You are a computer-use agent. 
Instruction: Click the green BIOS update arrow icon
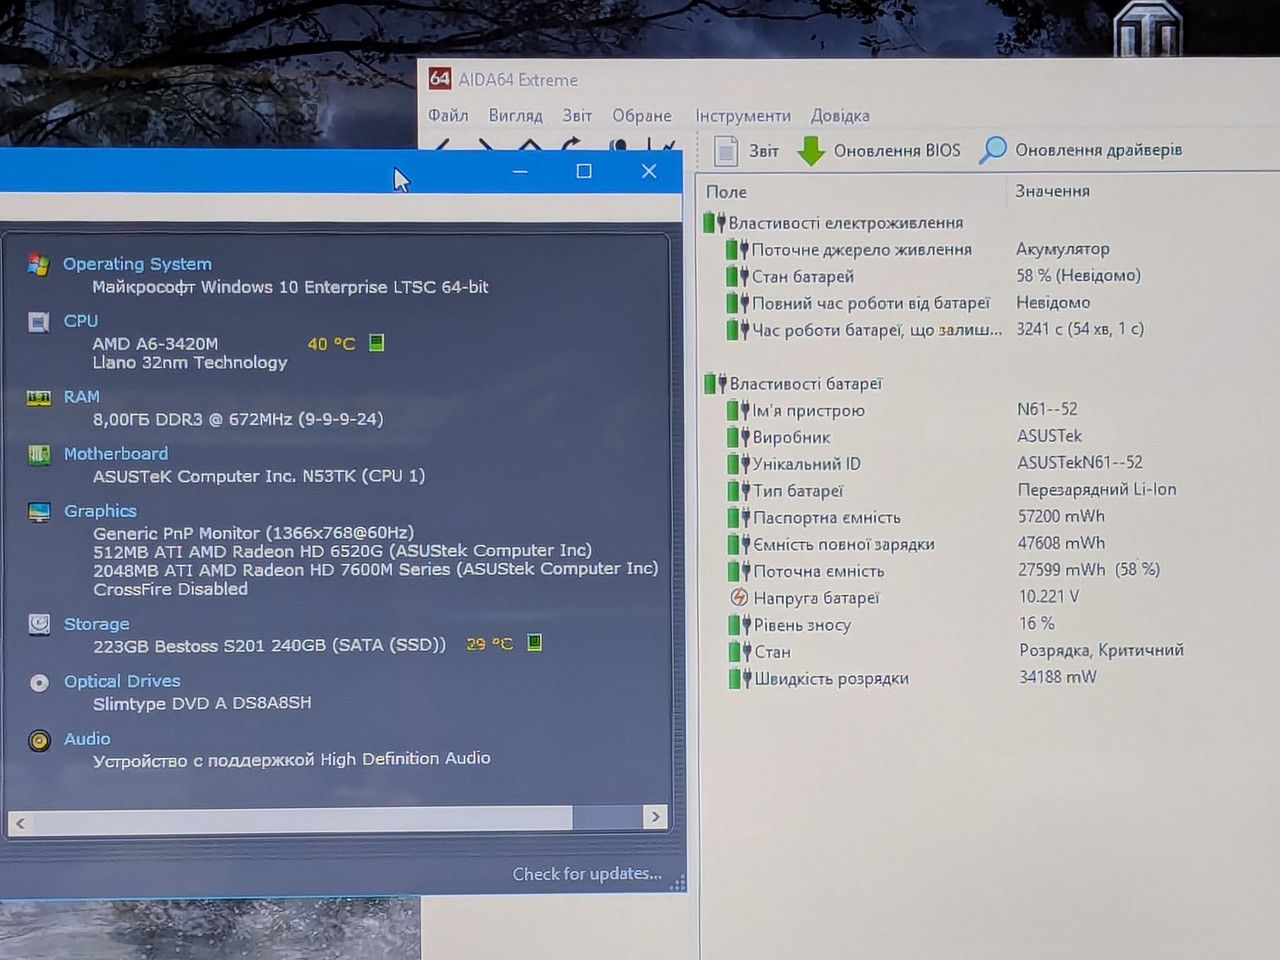pos(811,151)
